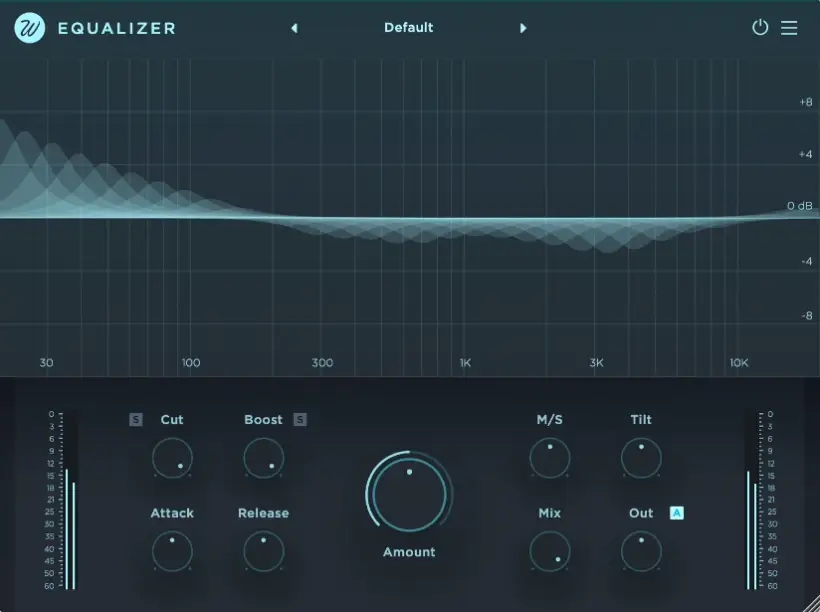Toggle the Out auto-gain A button
Screen dimensions: 820x612
[x=677, y=513]
